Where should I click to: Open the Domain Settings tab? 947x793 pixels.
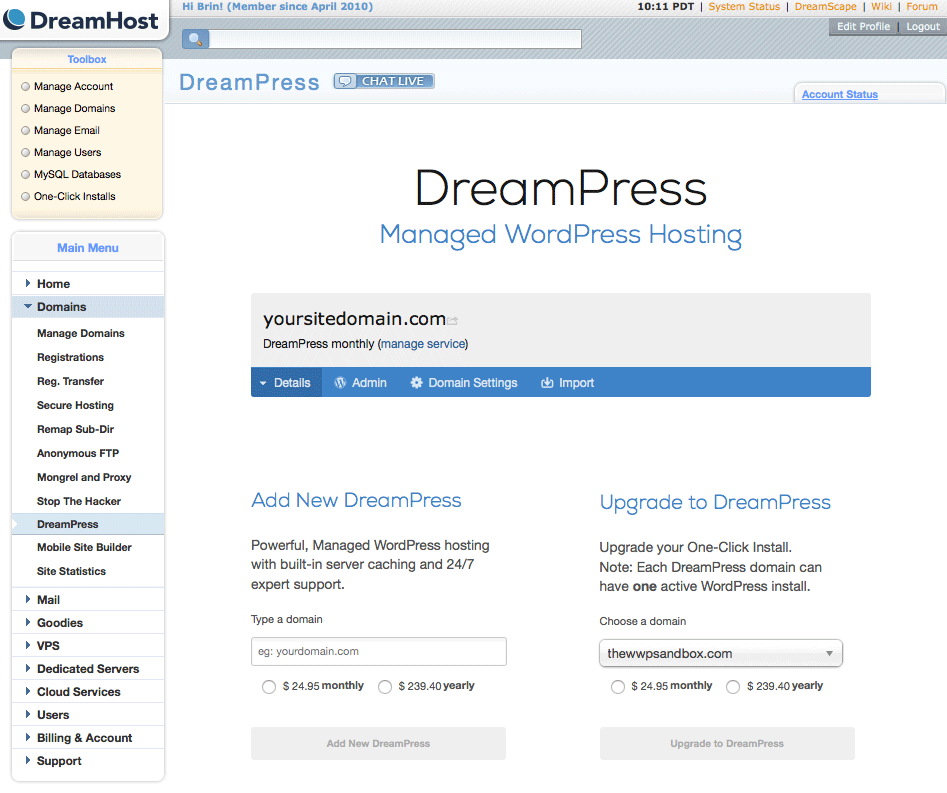point(464,382)
